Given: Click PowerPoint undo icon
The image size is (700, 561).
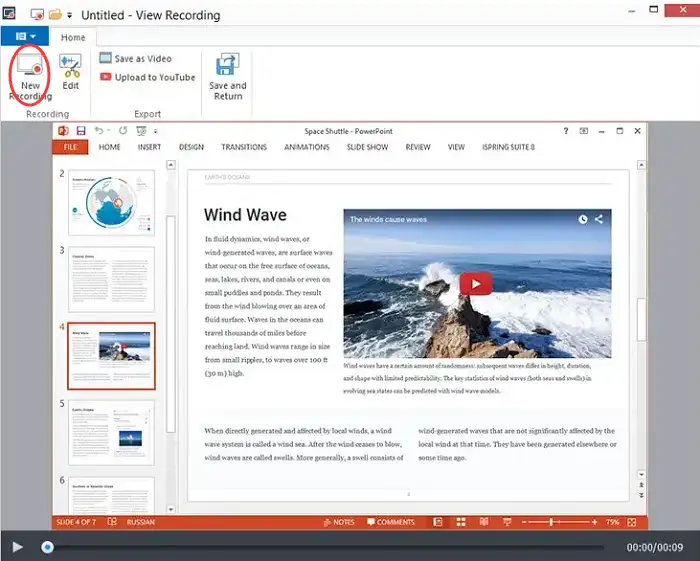Looking at the screenshot, I should point(99,131).
